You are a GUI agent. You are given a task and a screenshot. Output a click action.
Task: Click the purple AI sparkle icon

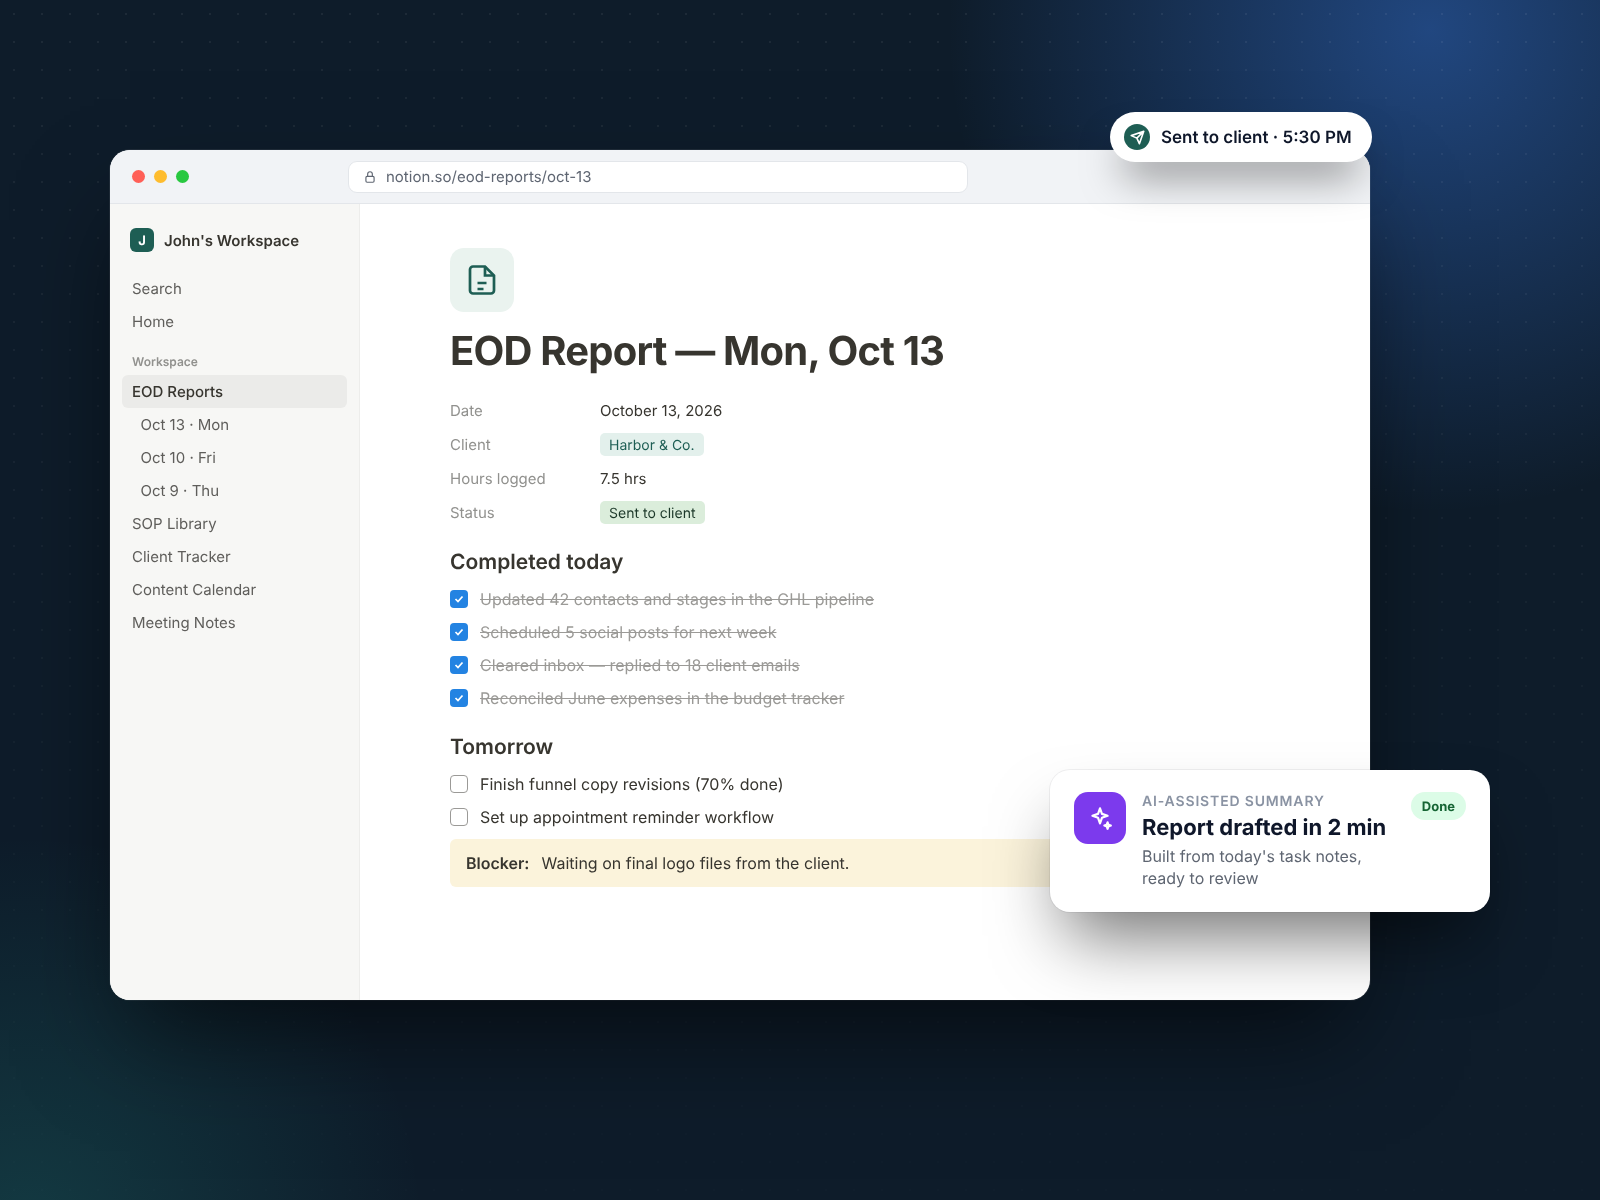tap(1100, 818)
